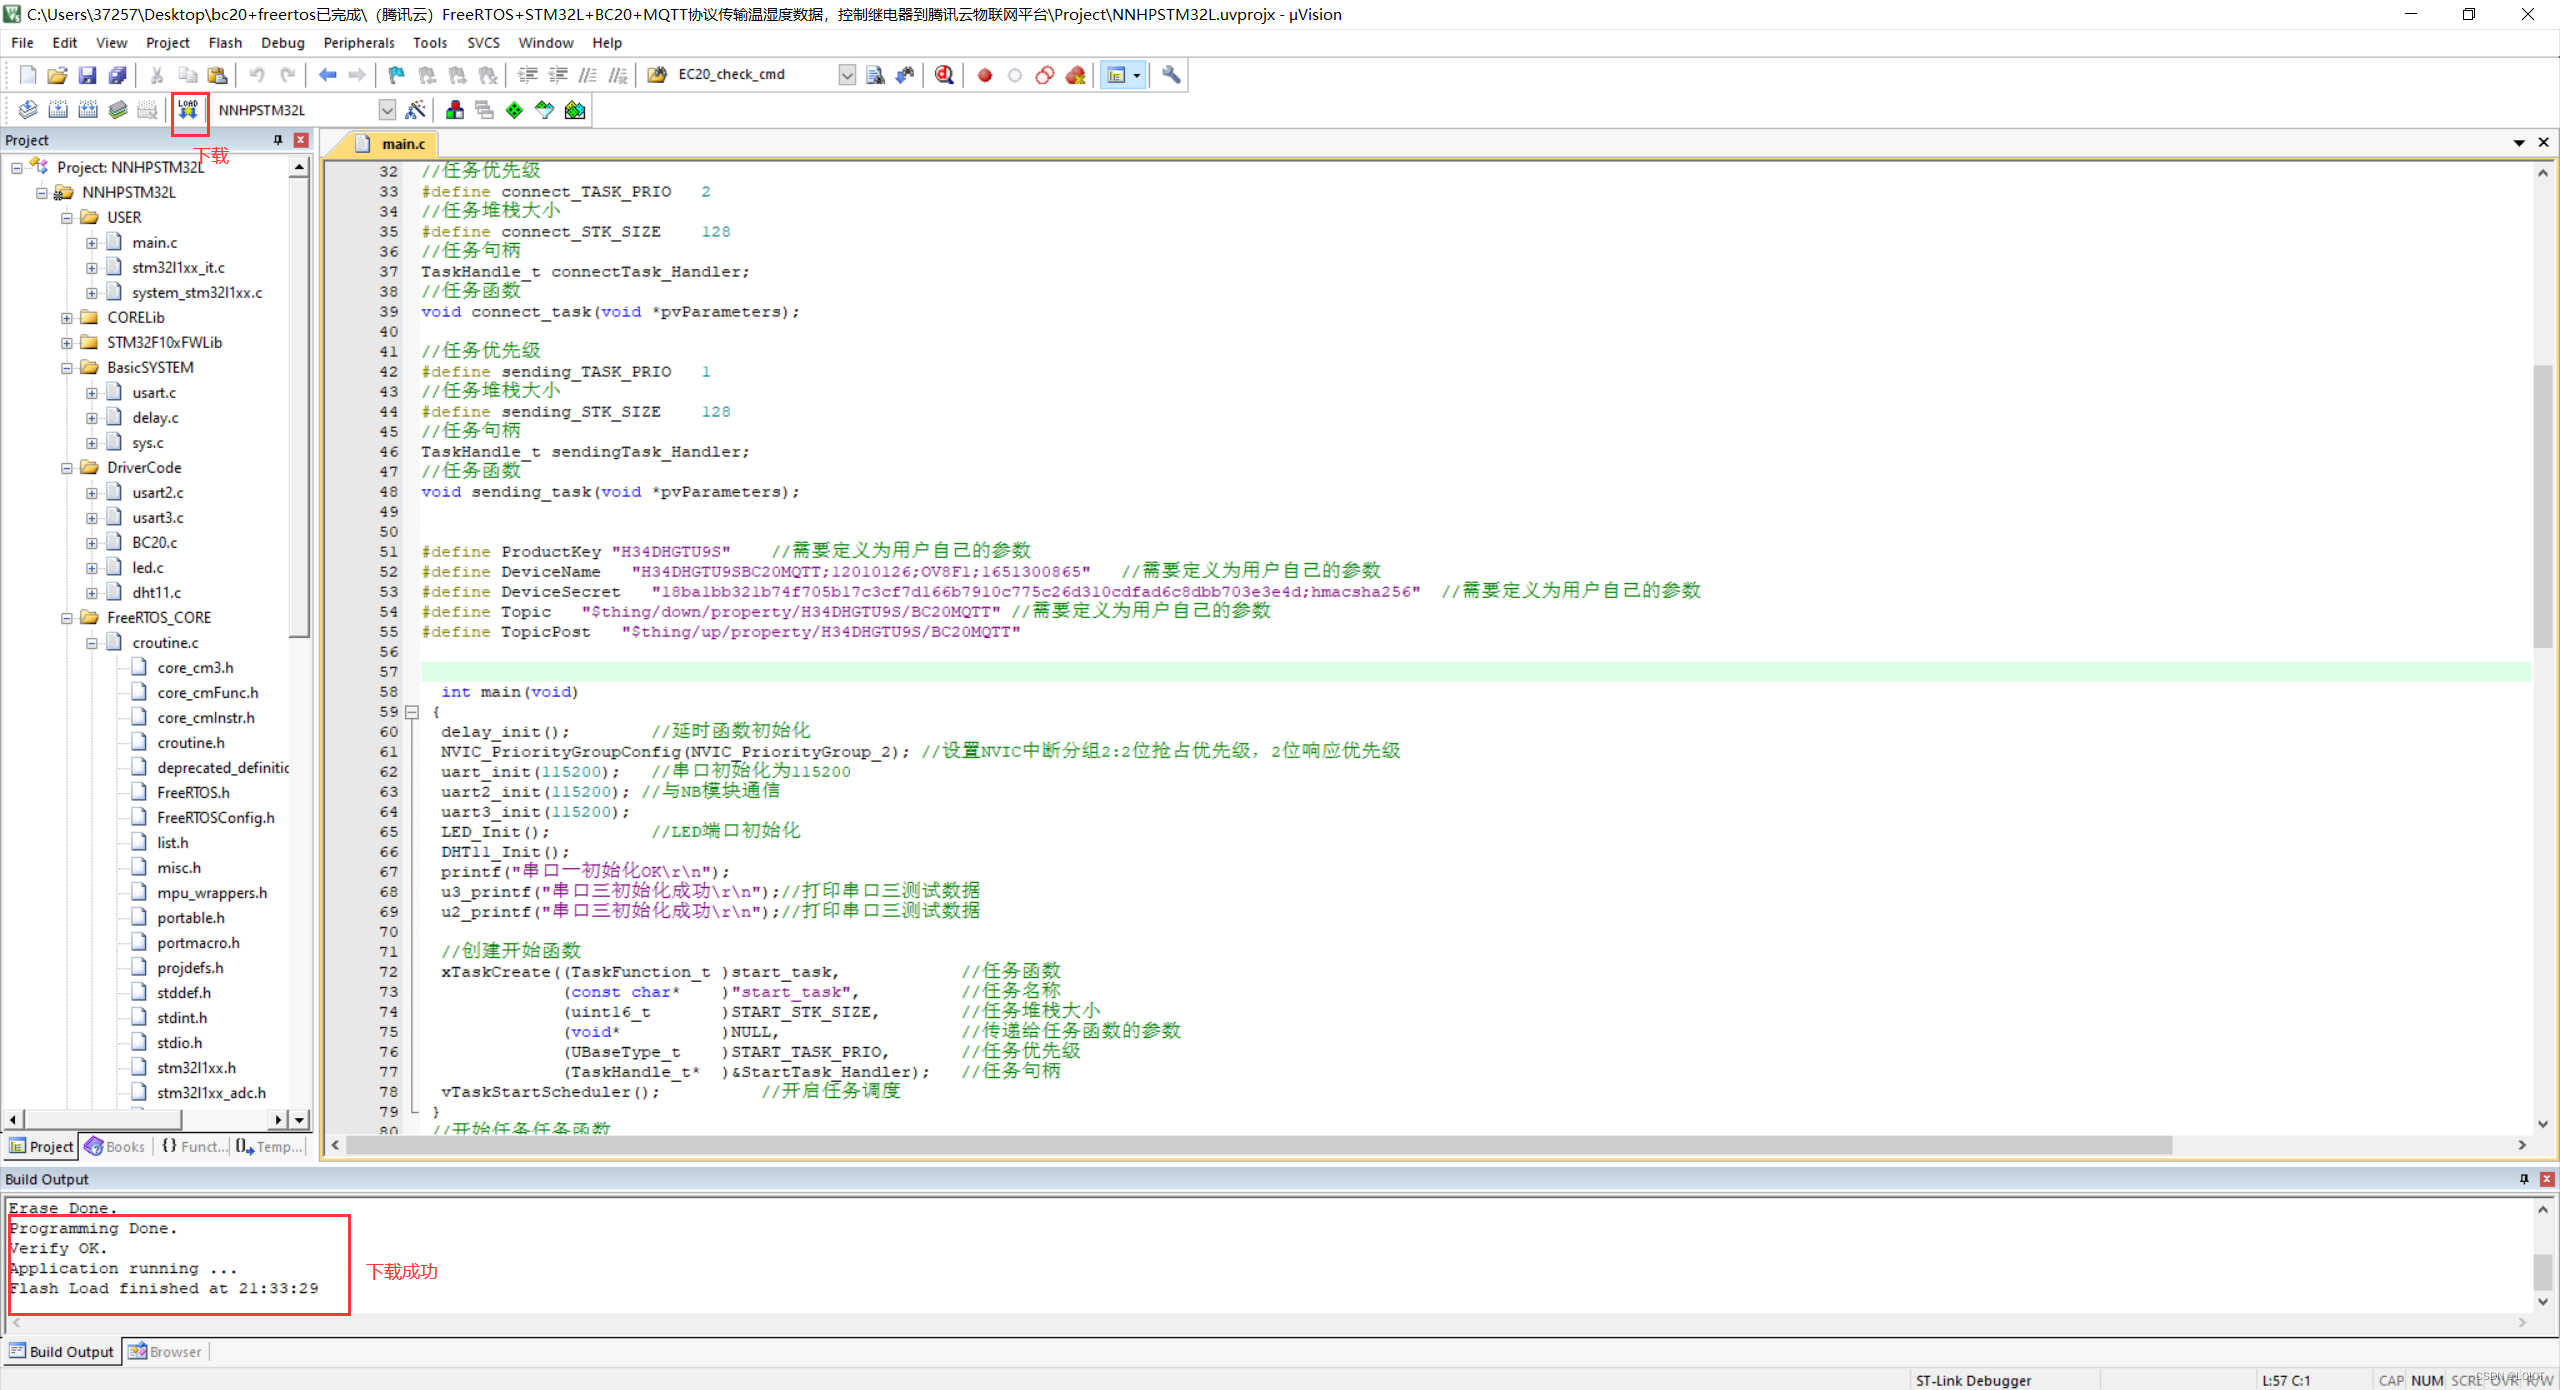Switch to the Funct... tab
This screenshot has width=2560, height=1390.
pos(193,1147)
